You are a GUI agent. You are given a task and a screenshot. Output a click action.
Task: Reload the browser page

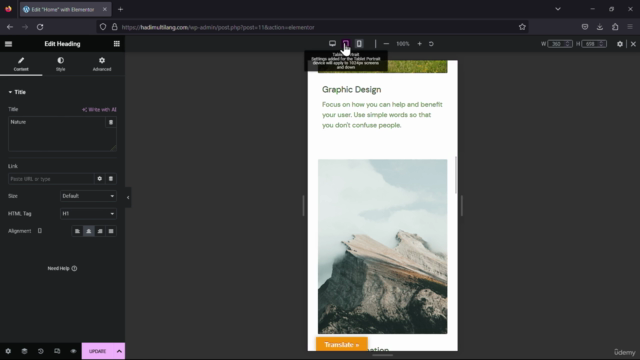pos(40,27)
